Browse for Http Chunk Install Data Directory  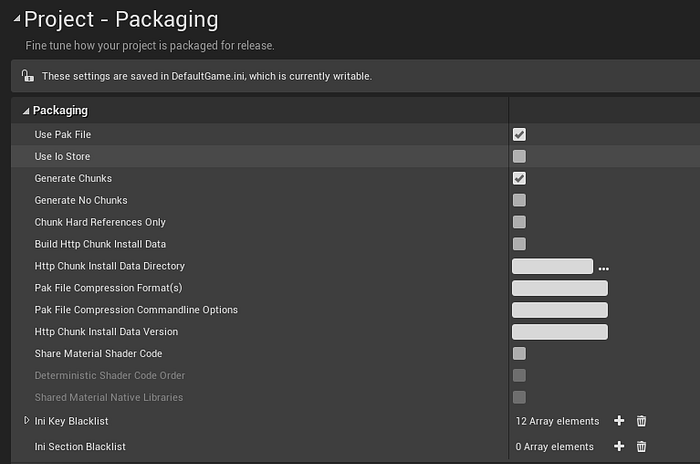point(603,267)
